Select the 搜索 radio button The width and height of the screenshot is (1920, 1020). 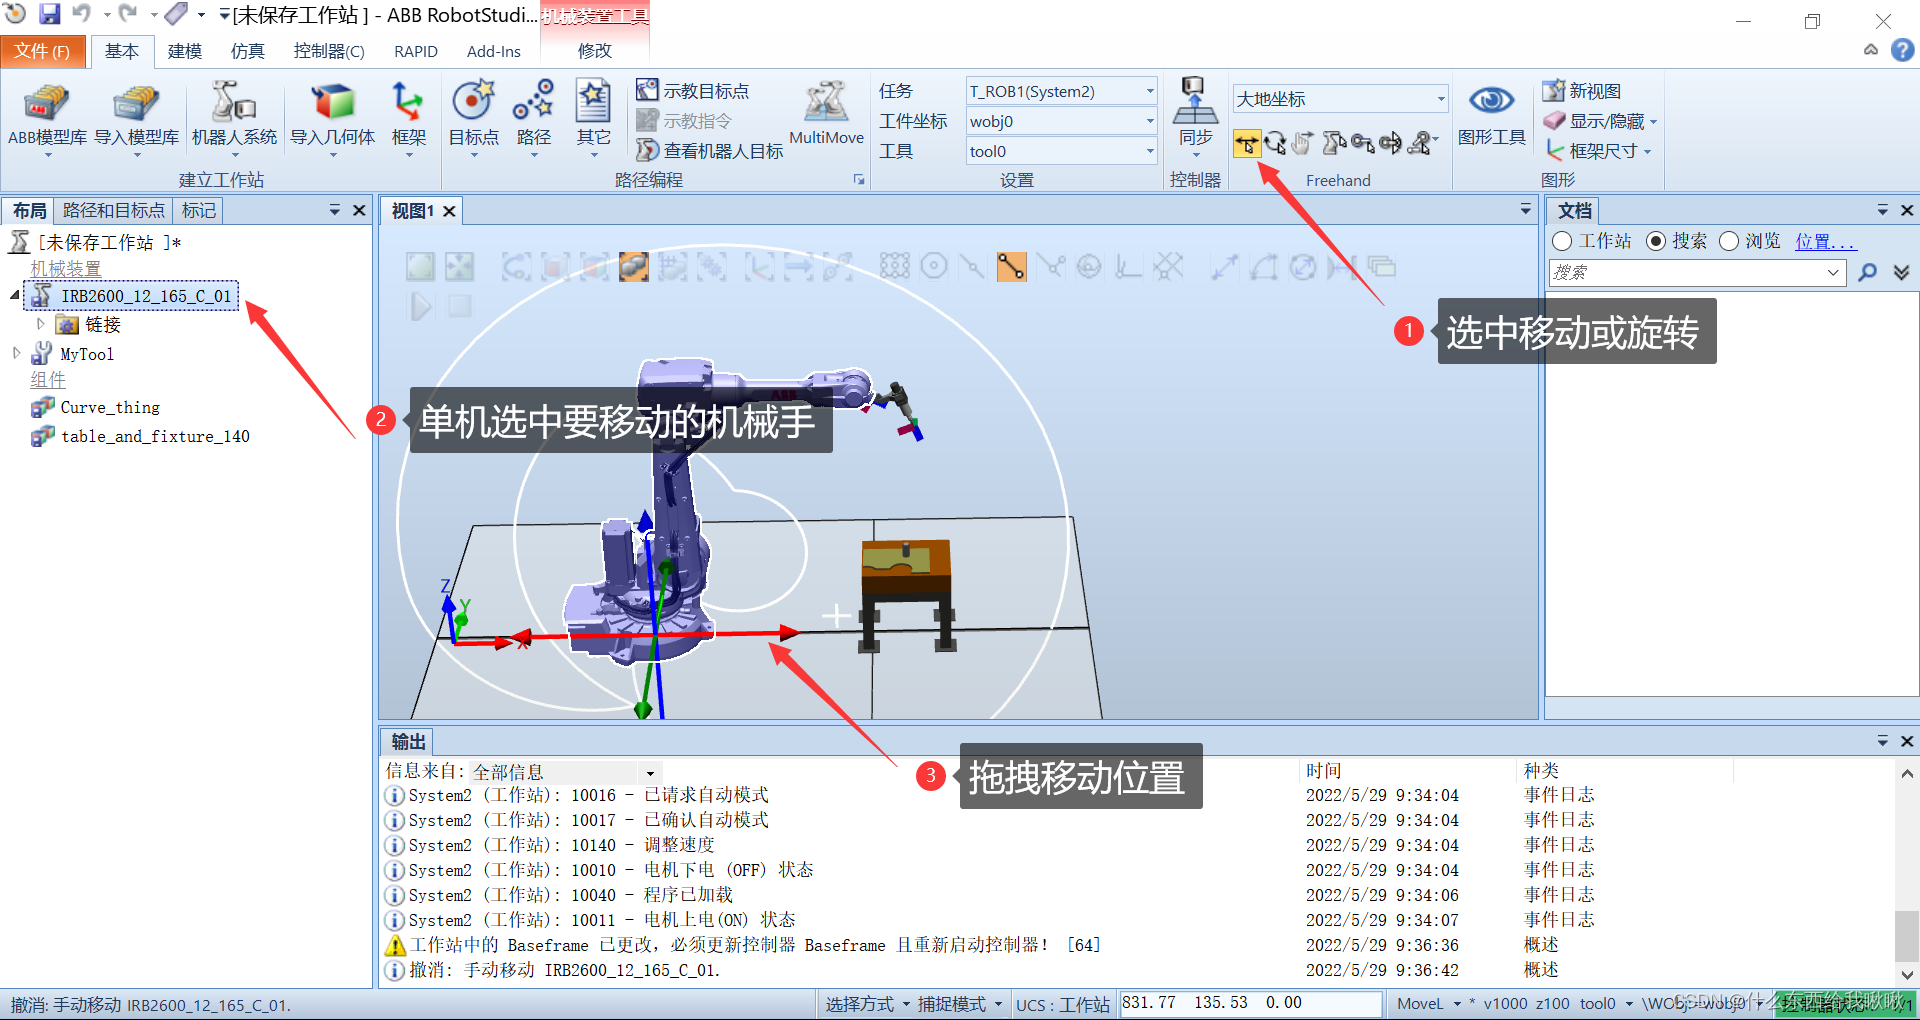click(1655, 241)
